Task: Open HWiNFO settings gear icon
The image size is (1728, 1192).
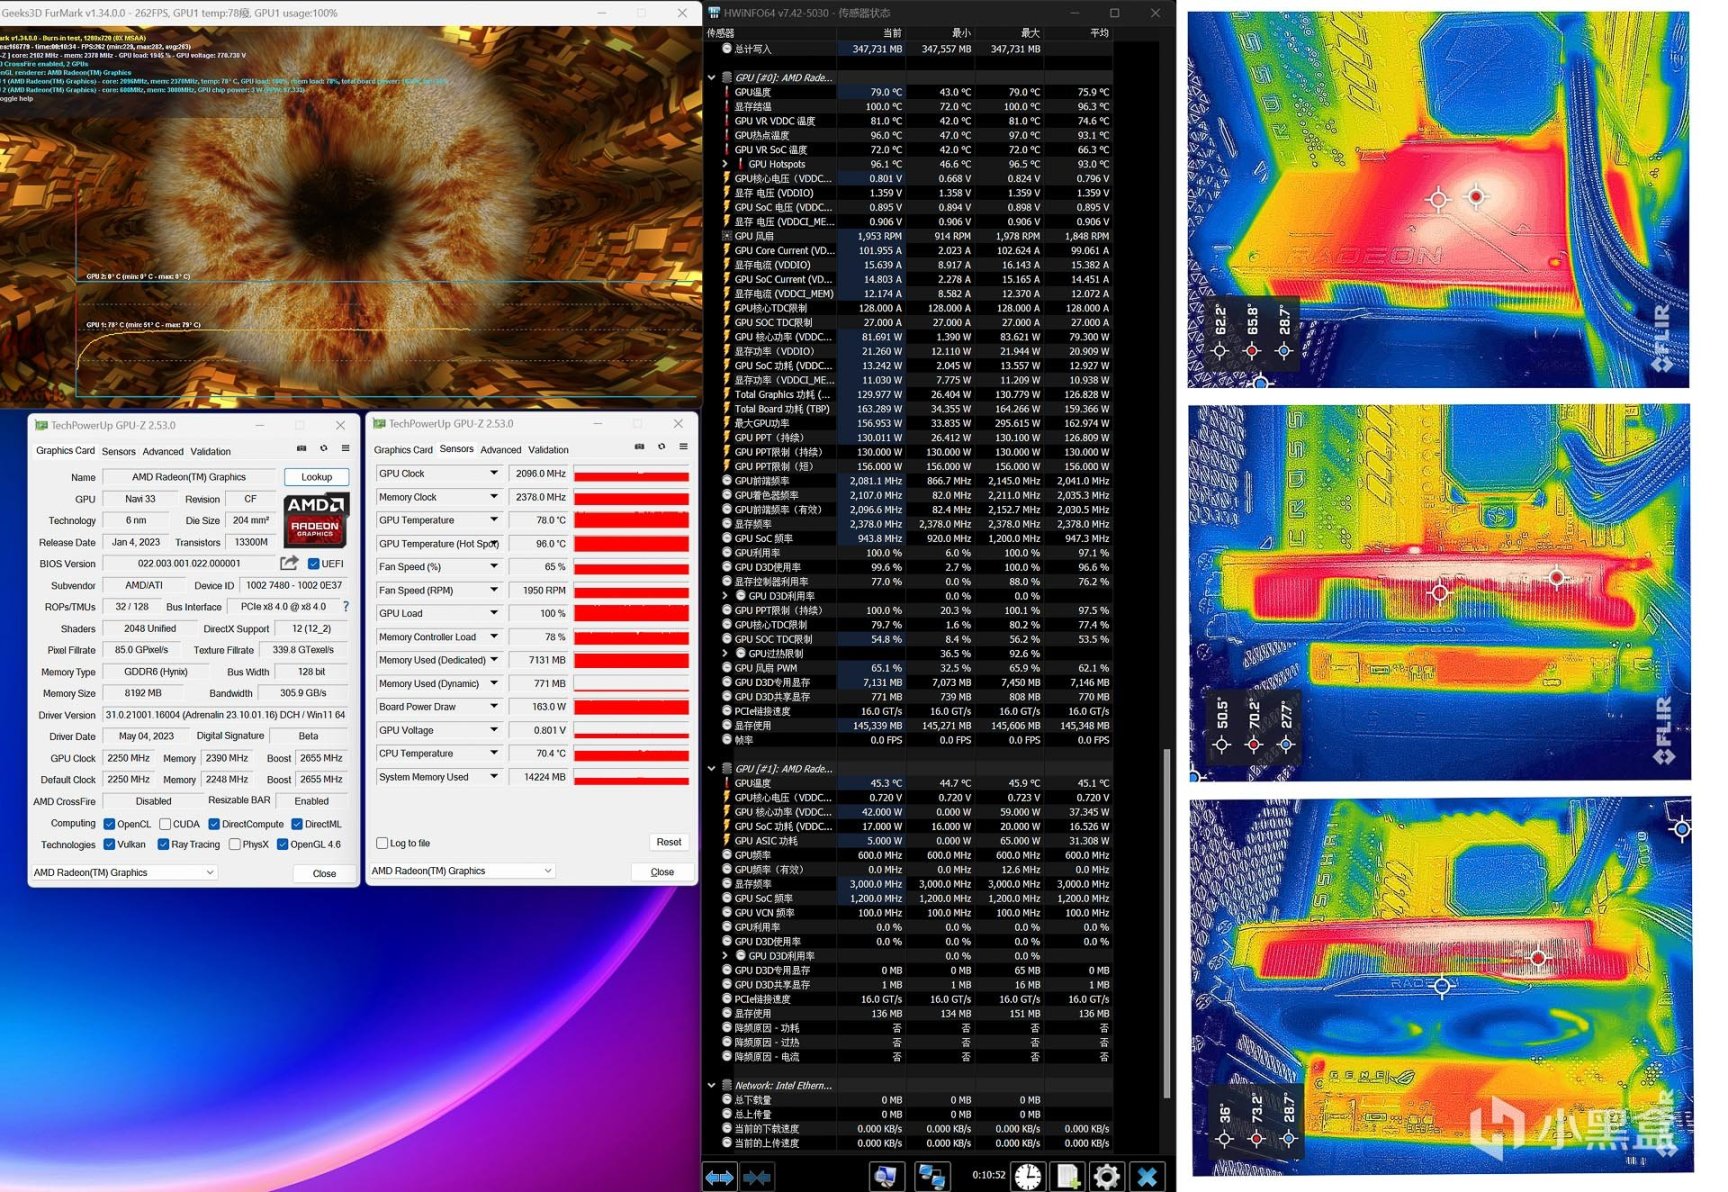Action: [x=1107, y=1177]
